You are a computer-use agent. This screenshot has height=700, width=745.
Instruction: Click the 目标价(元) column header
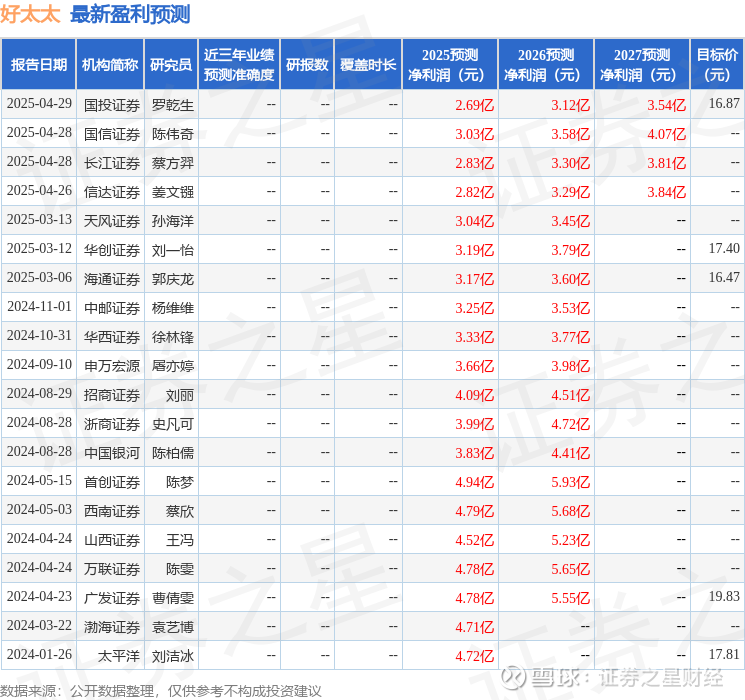coord(717,65)
